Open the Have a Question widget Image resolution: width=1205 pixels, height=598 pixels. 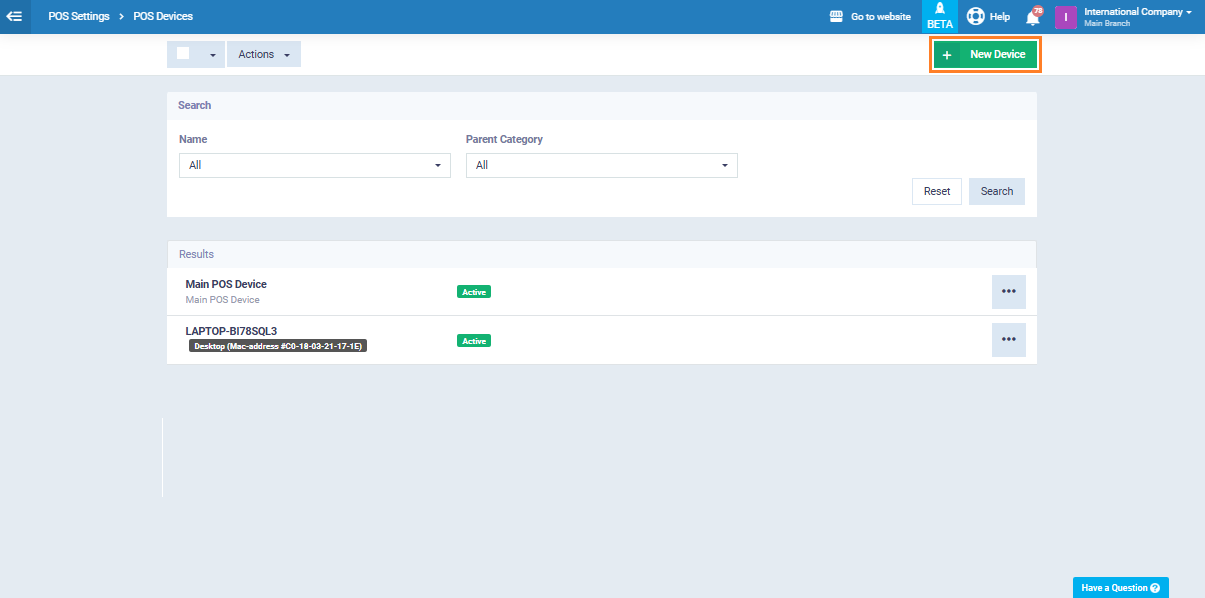pyautogui.click(x=1120, y=588)
